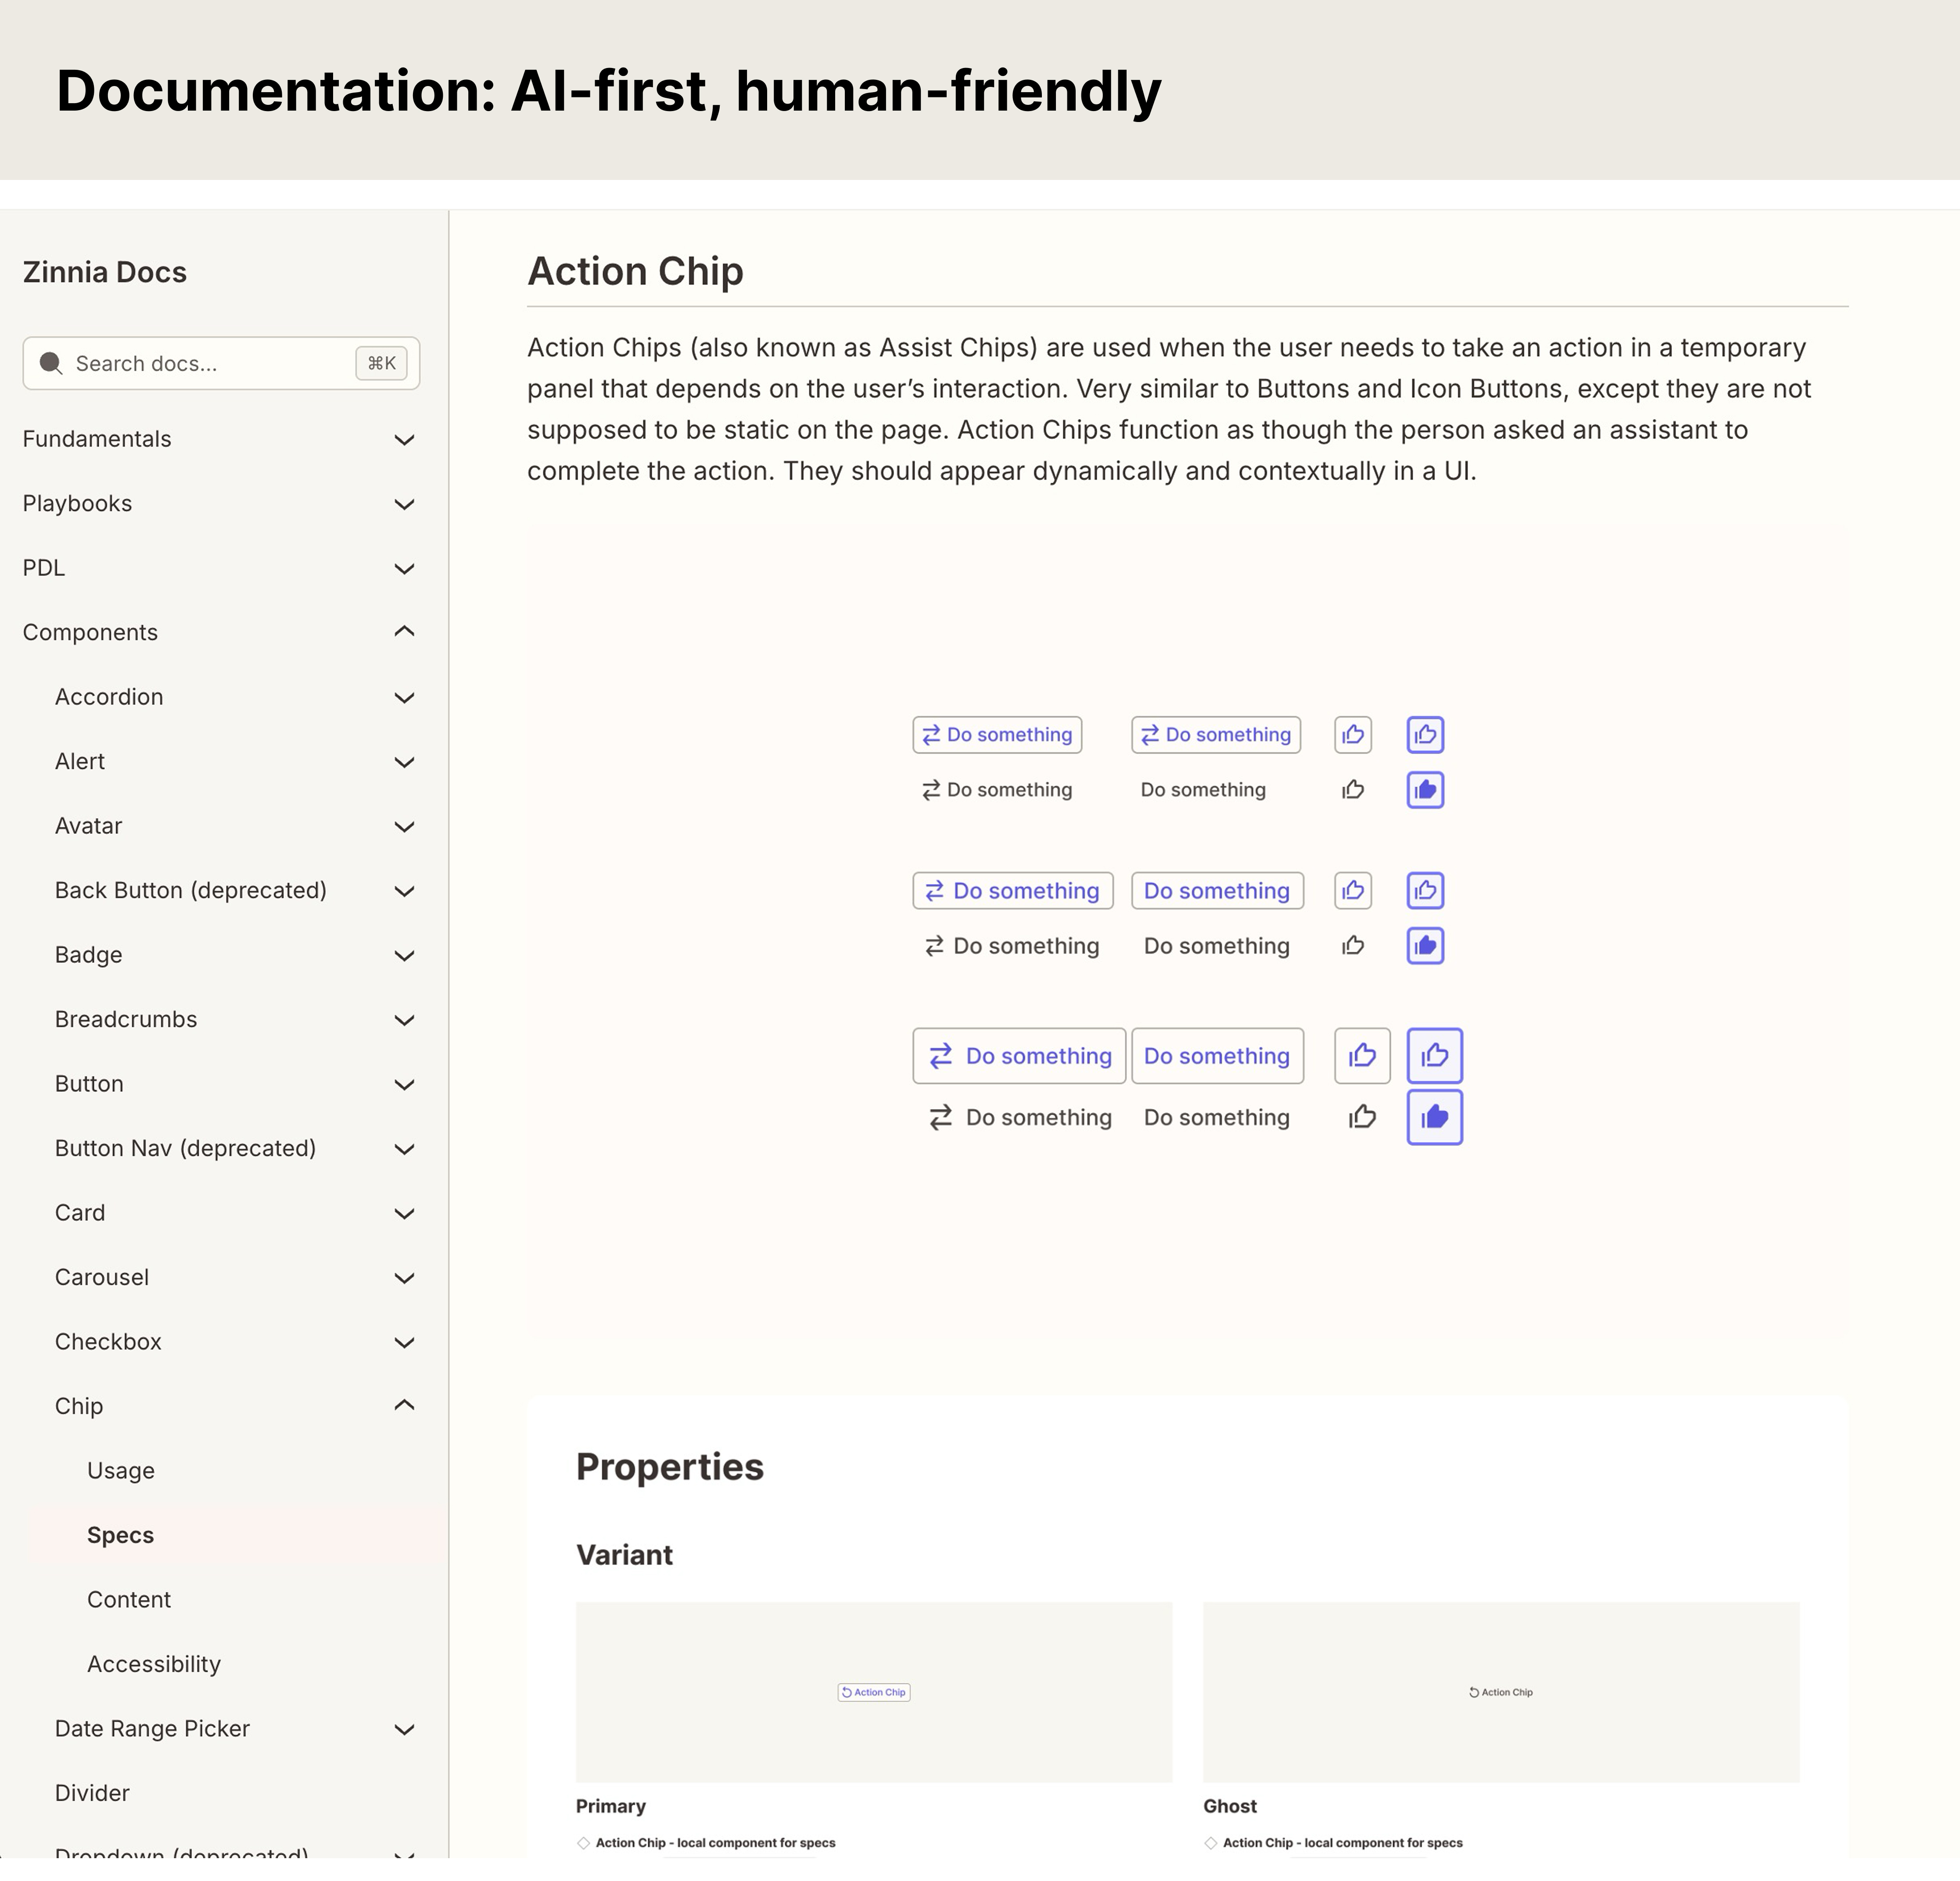Screen dimensions: 1960x1881
Task: Toggle large filled thumbs-up chip
Action: [1435, 1117]
